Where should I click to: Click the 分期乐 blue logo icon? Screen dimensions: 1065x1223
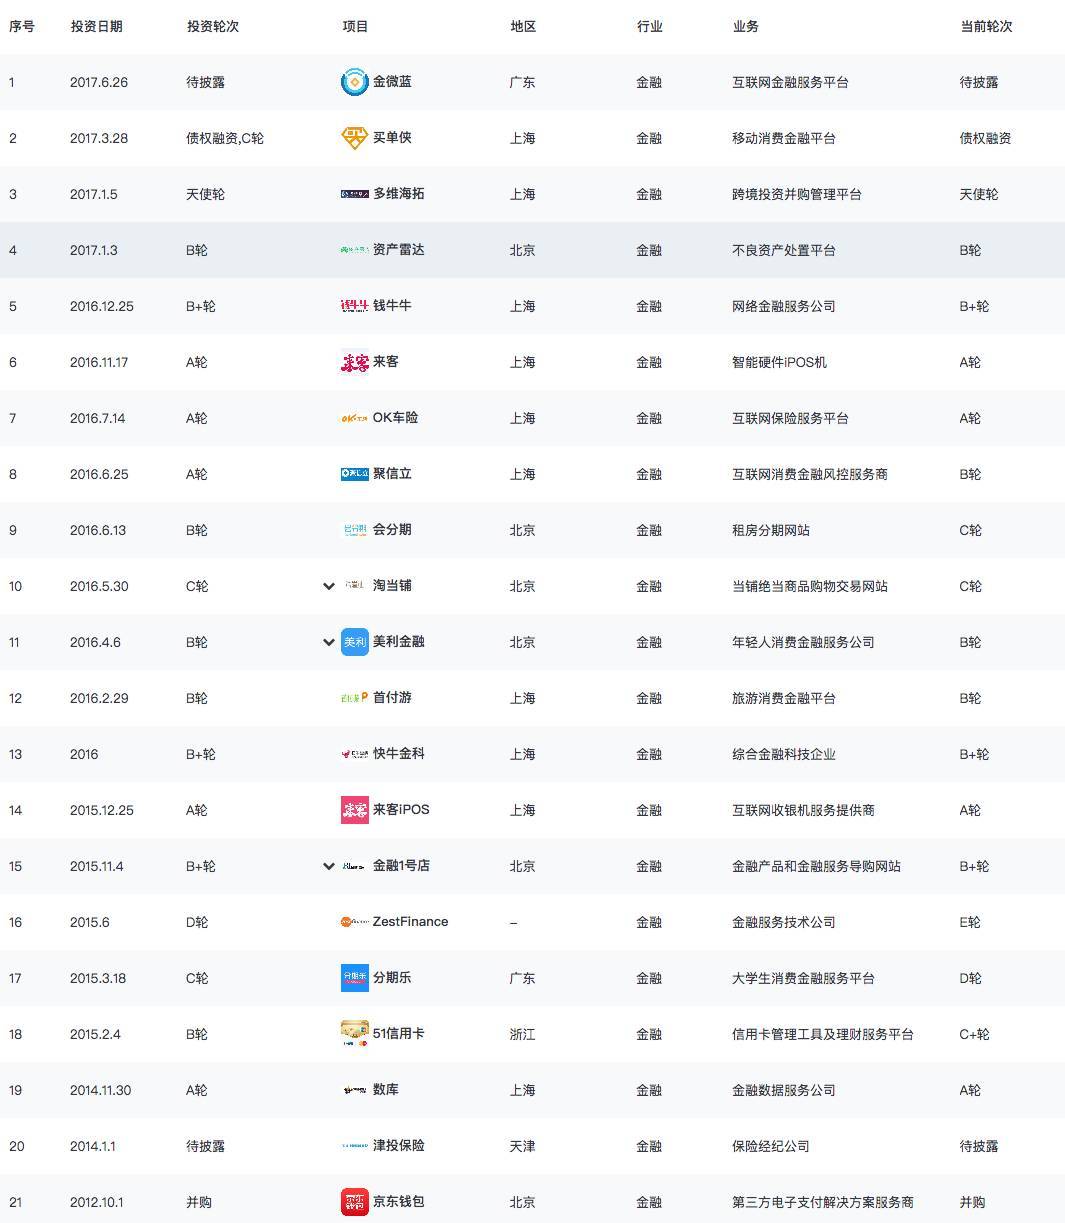pyautogui.click(x=355, y=978)
